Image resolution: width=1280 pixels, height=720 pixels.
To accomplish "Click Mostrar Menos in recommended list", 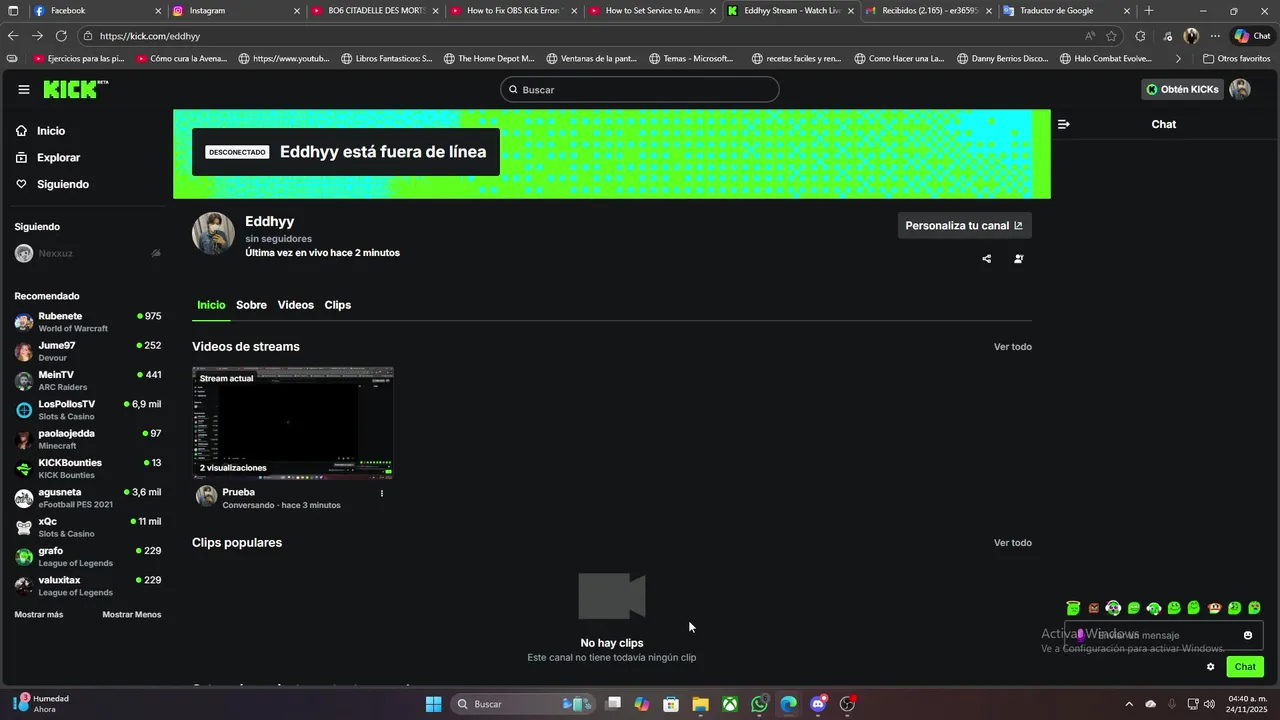I will click(x=132, y=615).
